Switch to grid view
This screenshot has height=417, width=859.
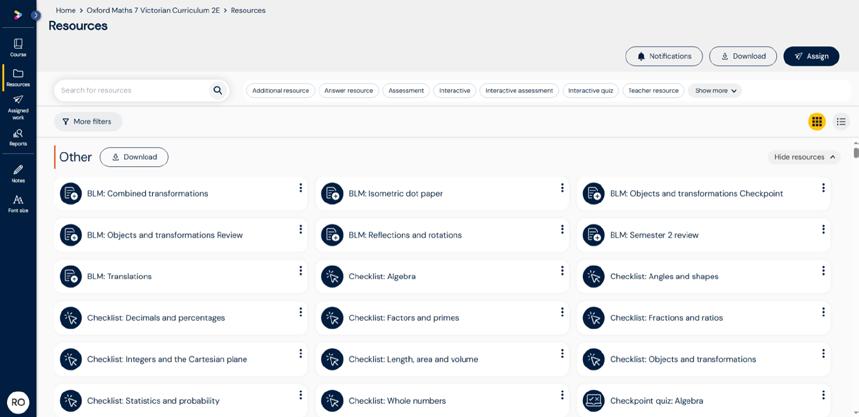tap(817, 122)
